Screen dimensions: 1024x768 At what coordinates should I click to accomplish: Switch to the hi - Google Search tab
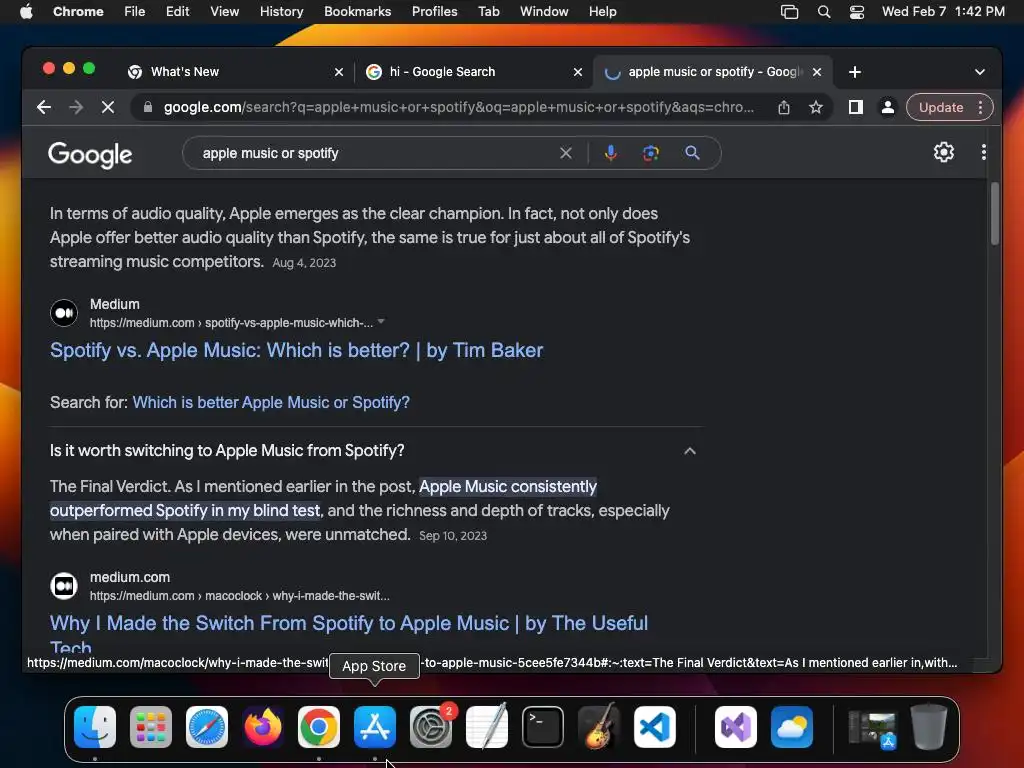click(x=474, y=72)
